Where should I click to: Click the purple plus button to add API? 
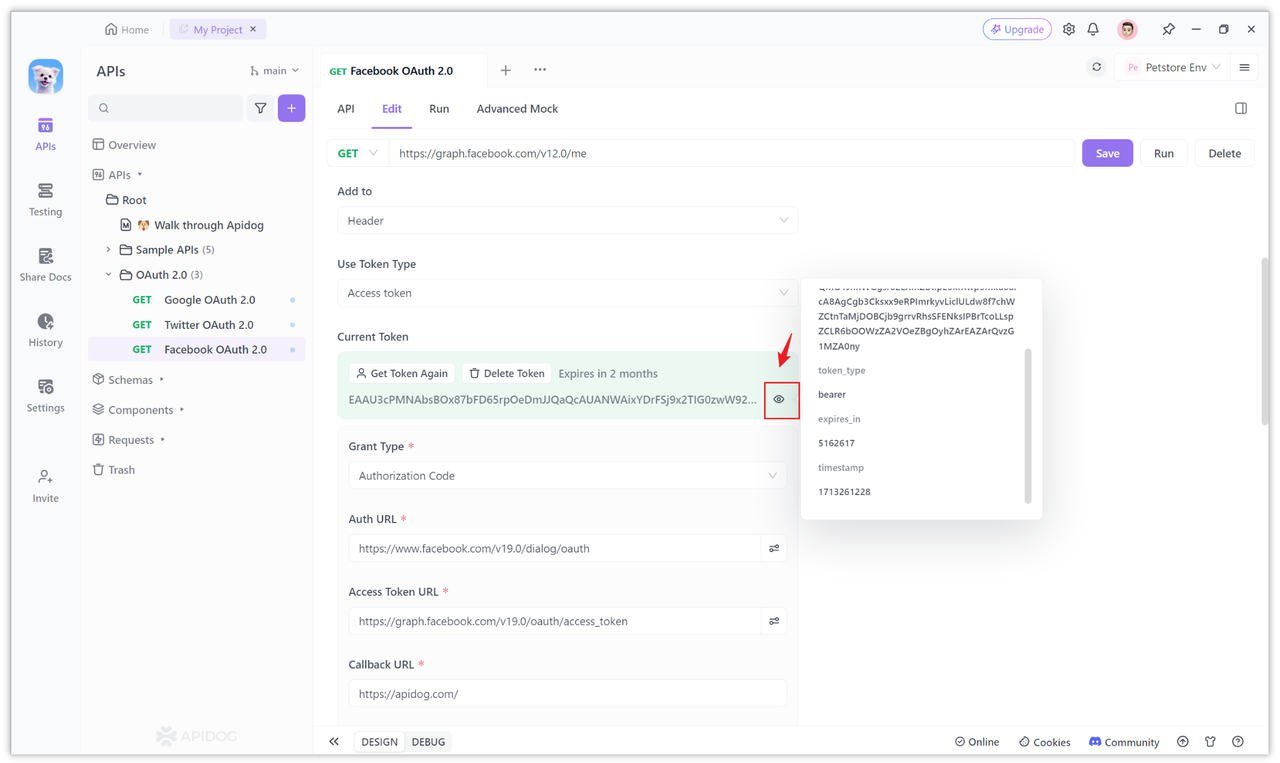click(291, 108)
